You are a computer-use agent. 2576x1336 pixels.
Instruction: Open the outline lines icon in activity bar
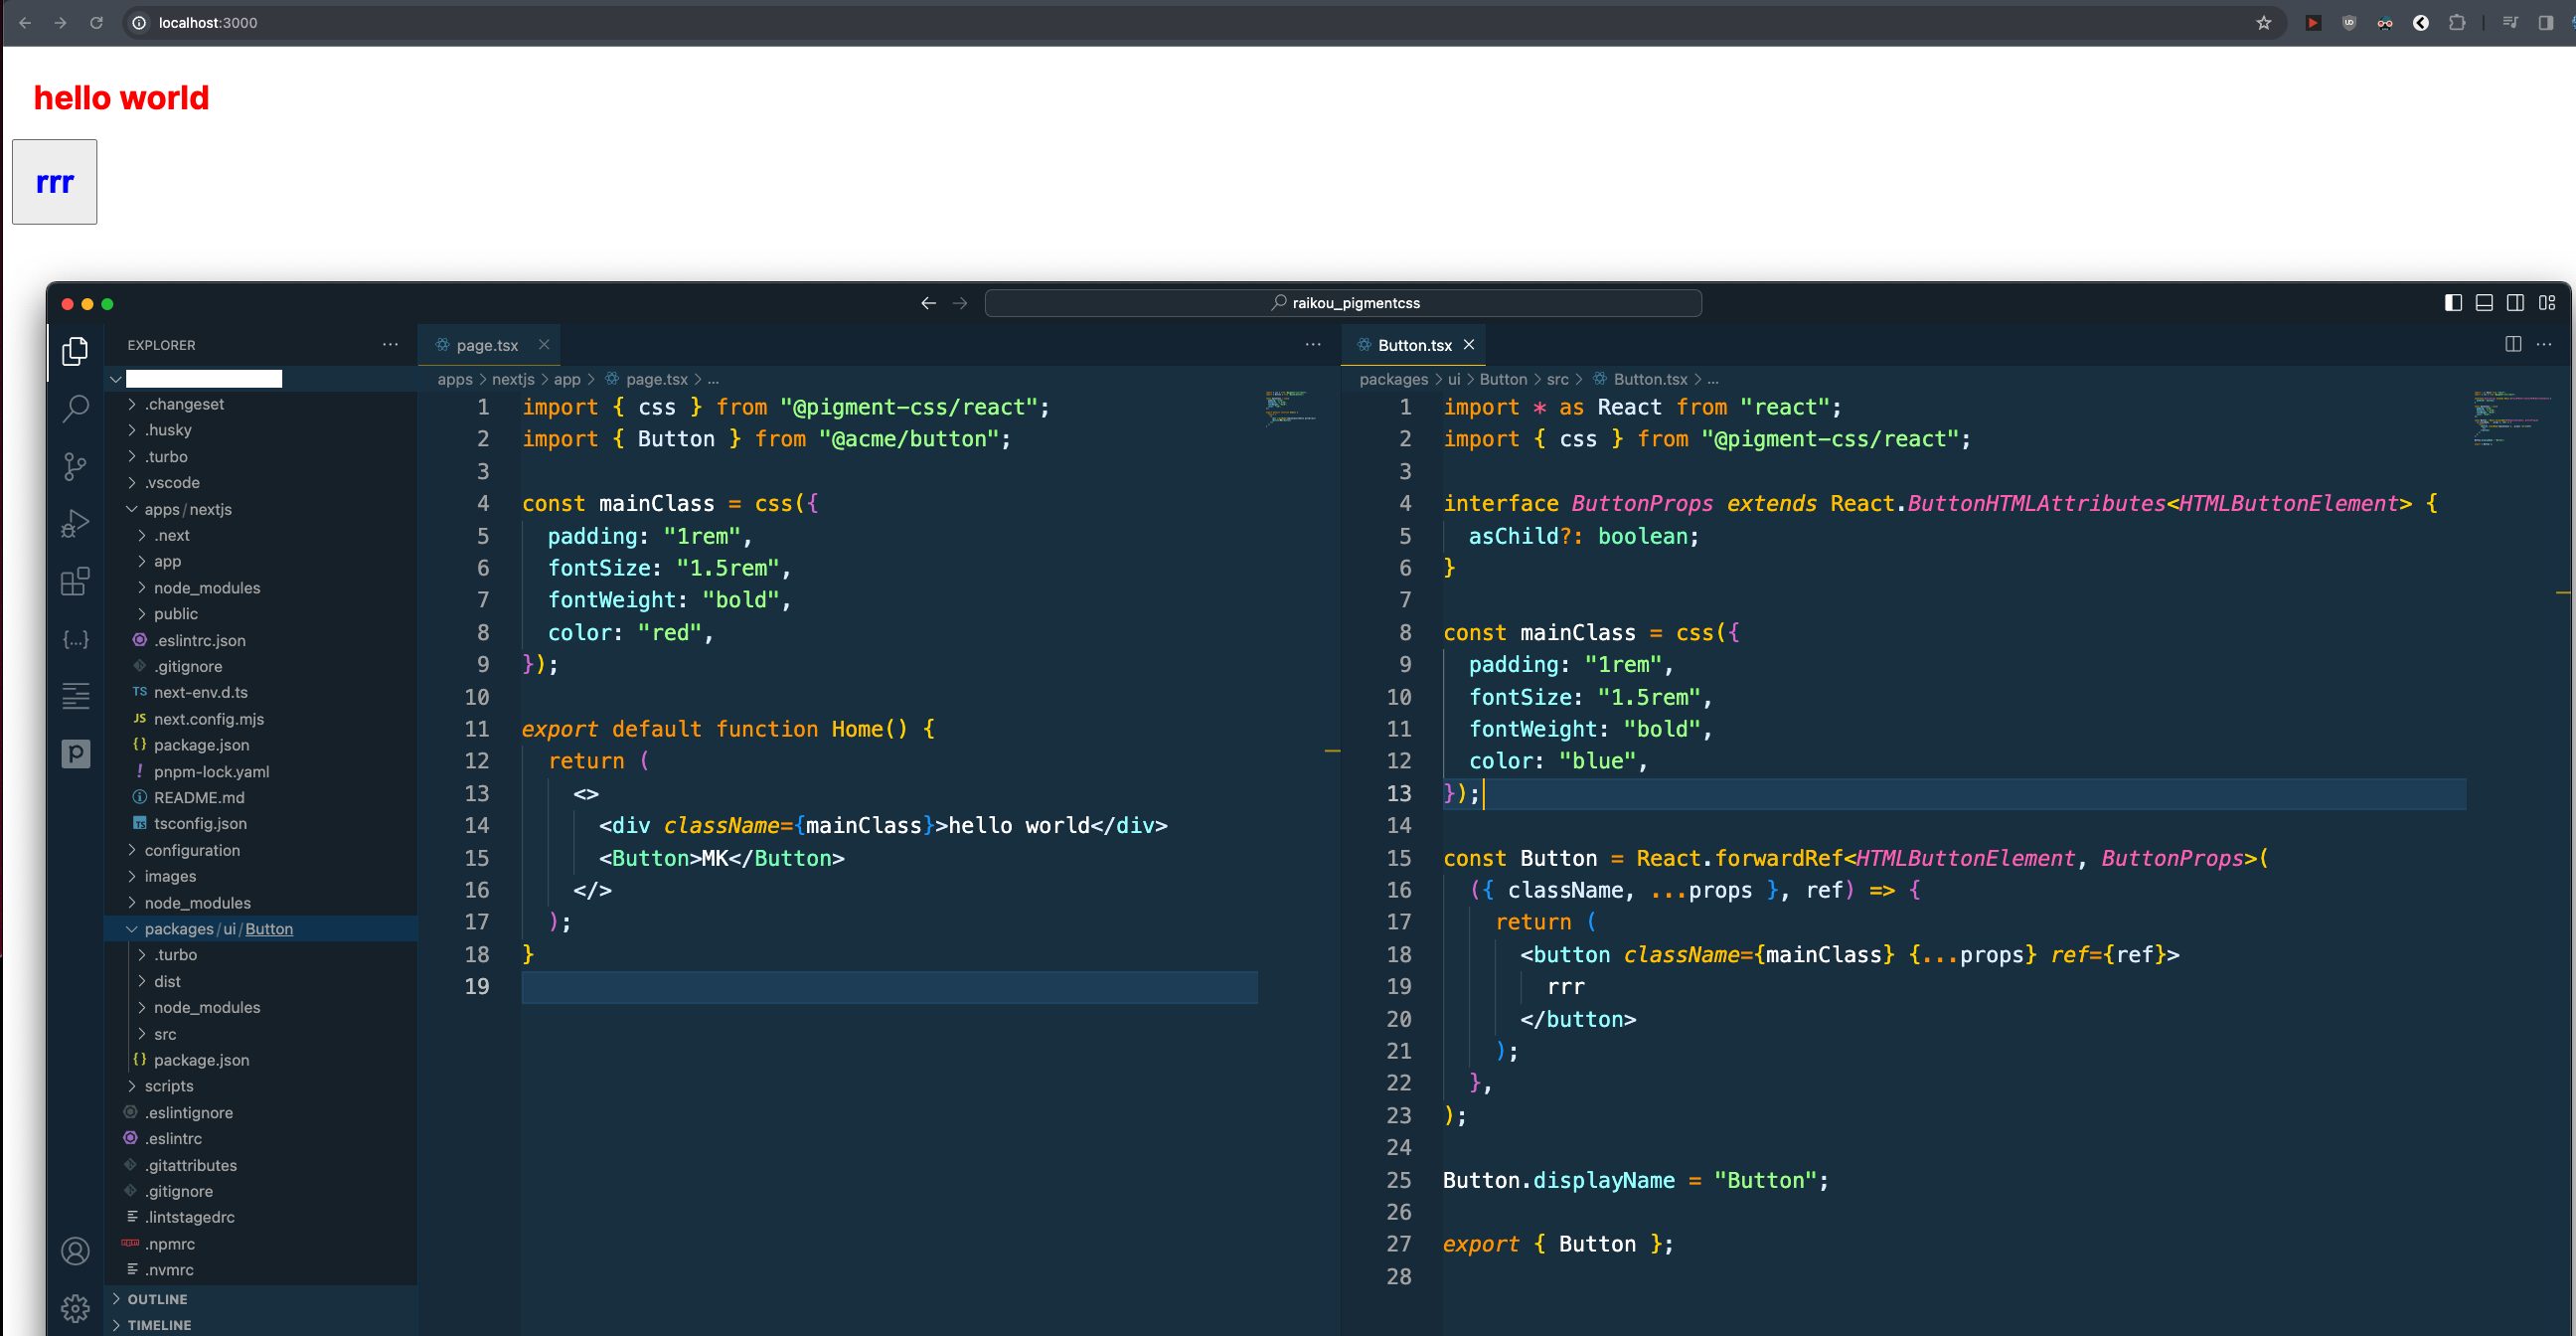click(75, 695)
